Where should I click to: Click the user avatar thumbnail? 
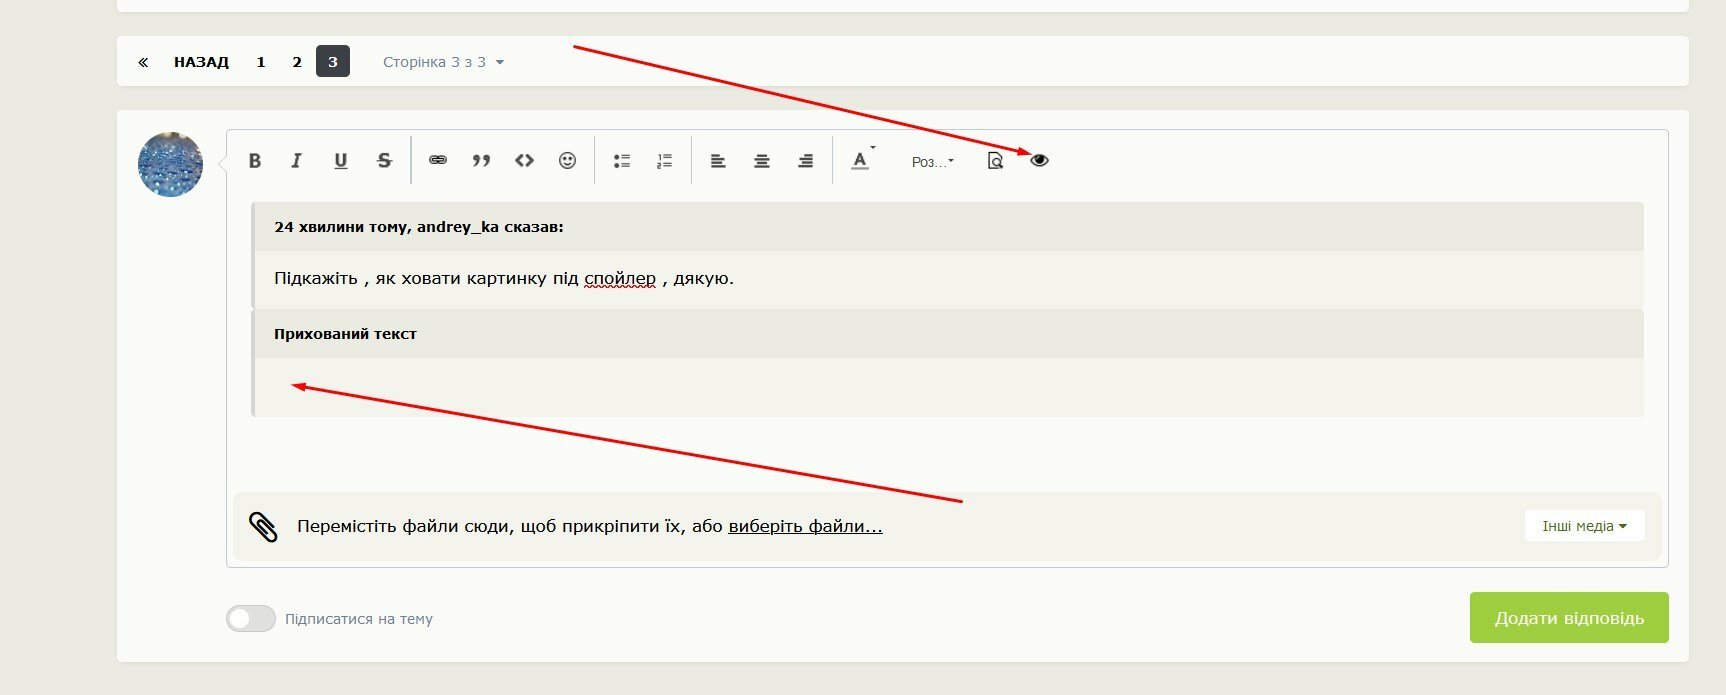(170, 164)
